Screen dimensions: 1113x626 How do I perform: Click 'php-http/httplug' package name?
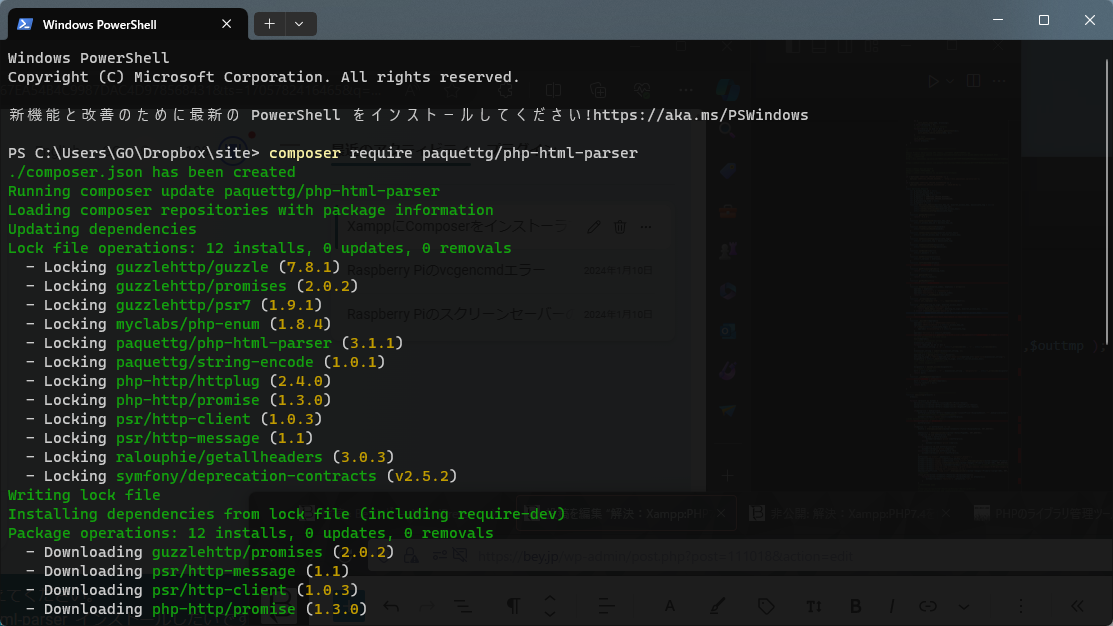[x=187, y=381]
